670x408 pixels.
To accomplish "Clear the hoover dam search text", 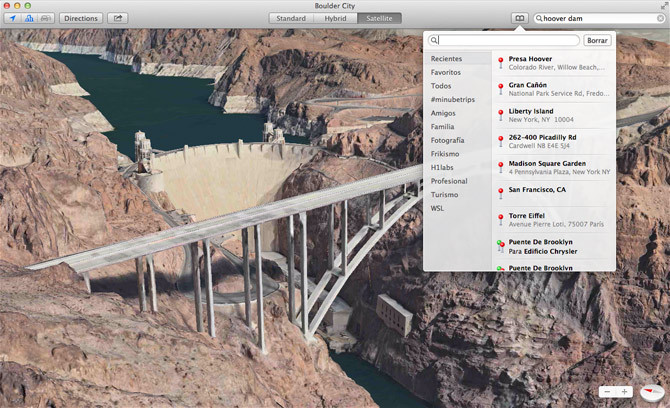I will 660,18.
